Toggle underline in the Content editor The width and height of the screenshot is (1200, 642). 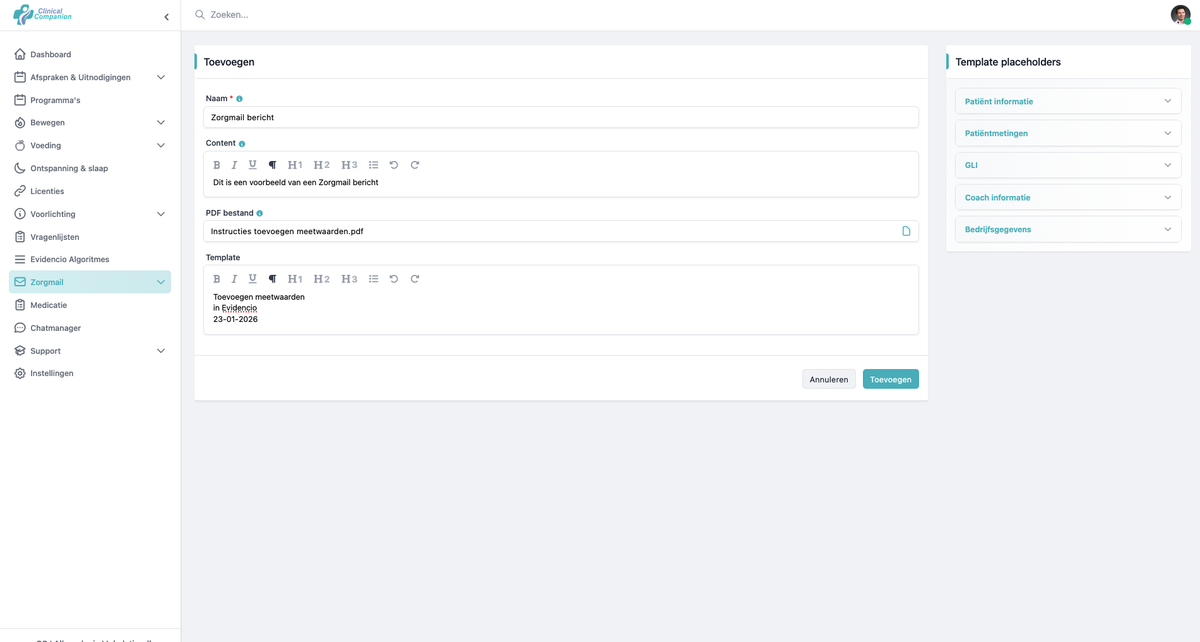(252, 165)
